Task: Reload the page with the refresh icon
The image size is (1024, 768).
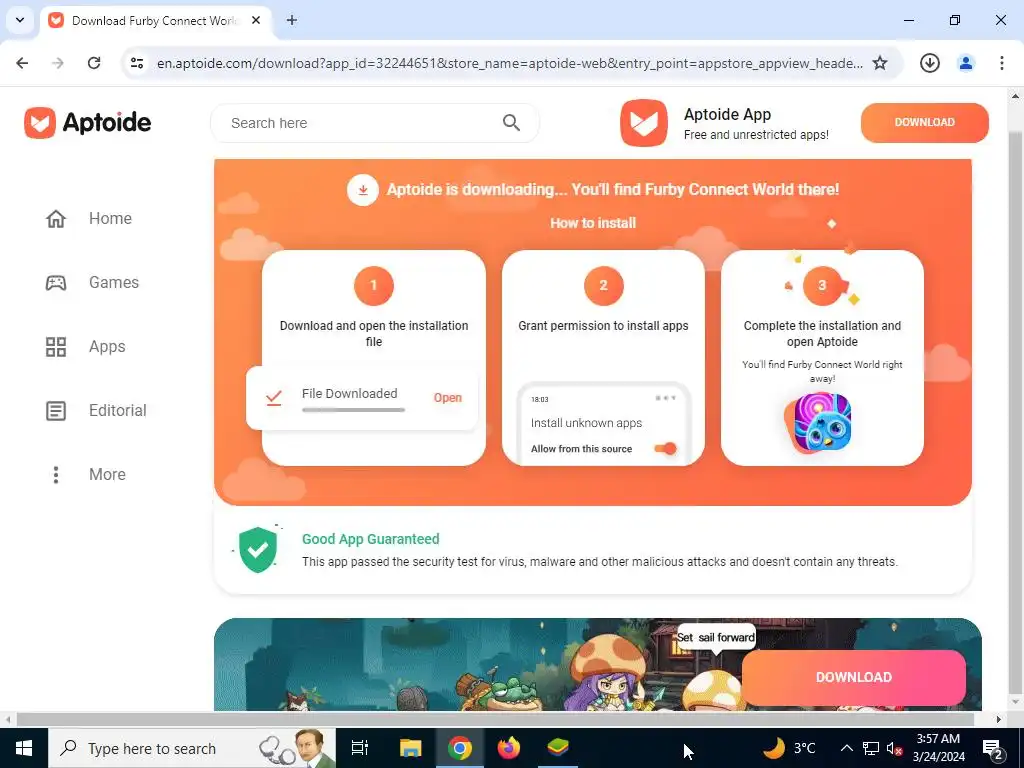Action: [94, 63]
